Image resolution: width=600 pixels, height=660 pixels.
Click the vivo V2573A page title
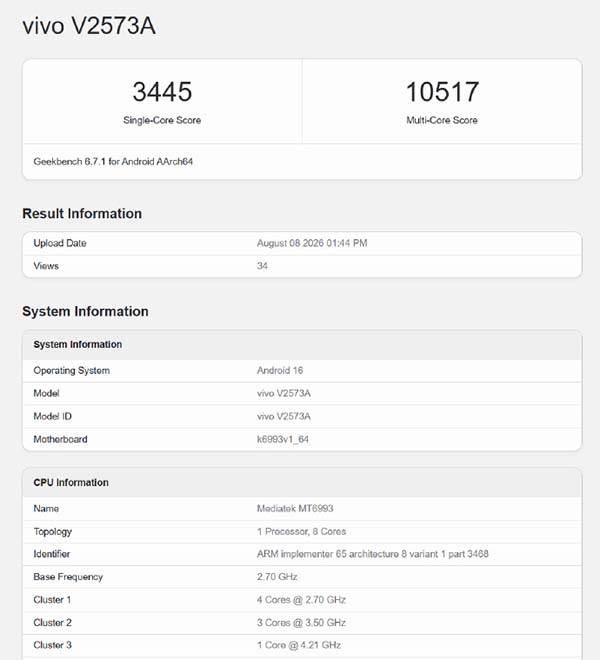point(89,26)
